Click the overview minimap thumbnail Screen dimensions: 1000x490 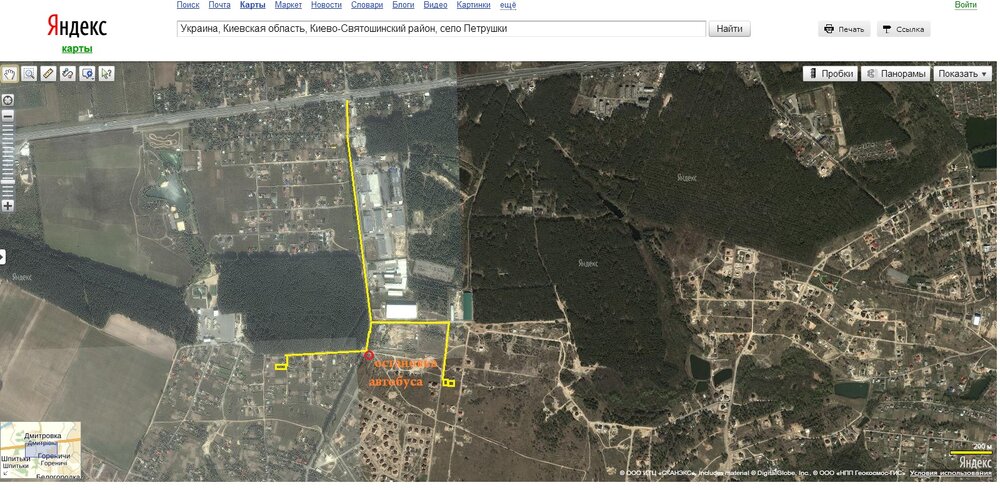(x=41, y=450)
